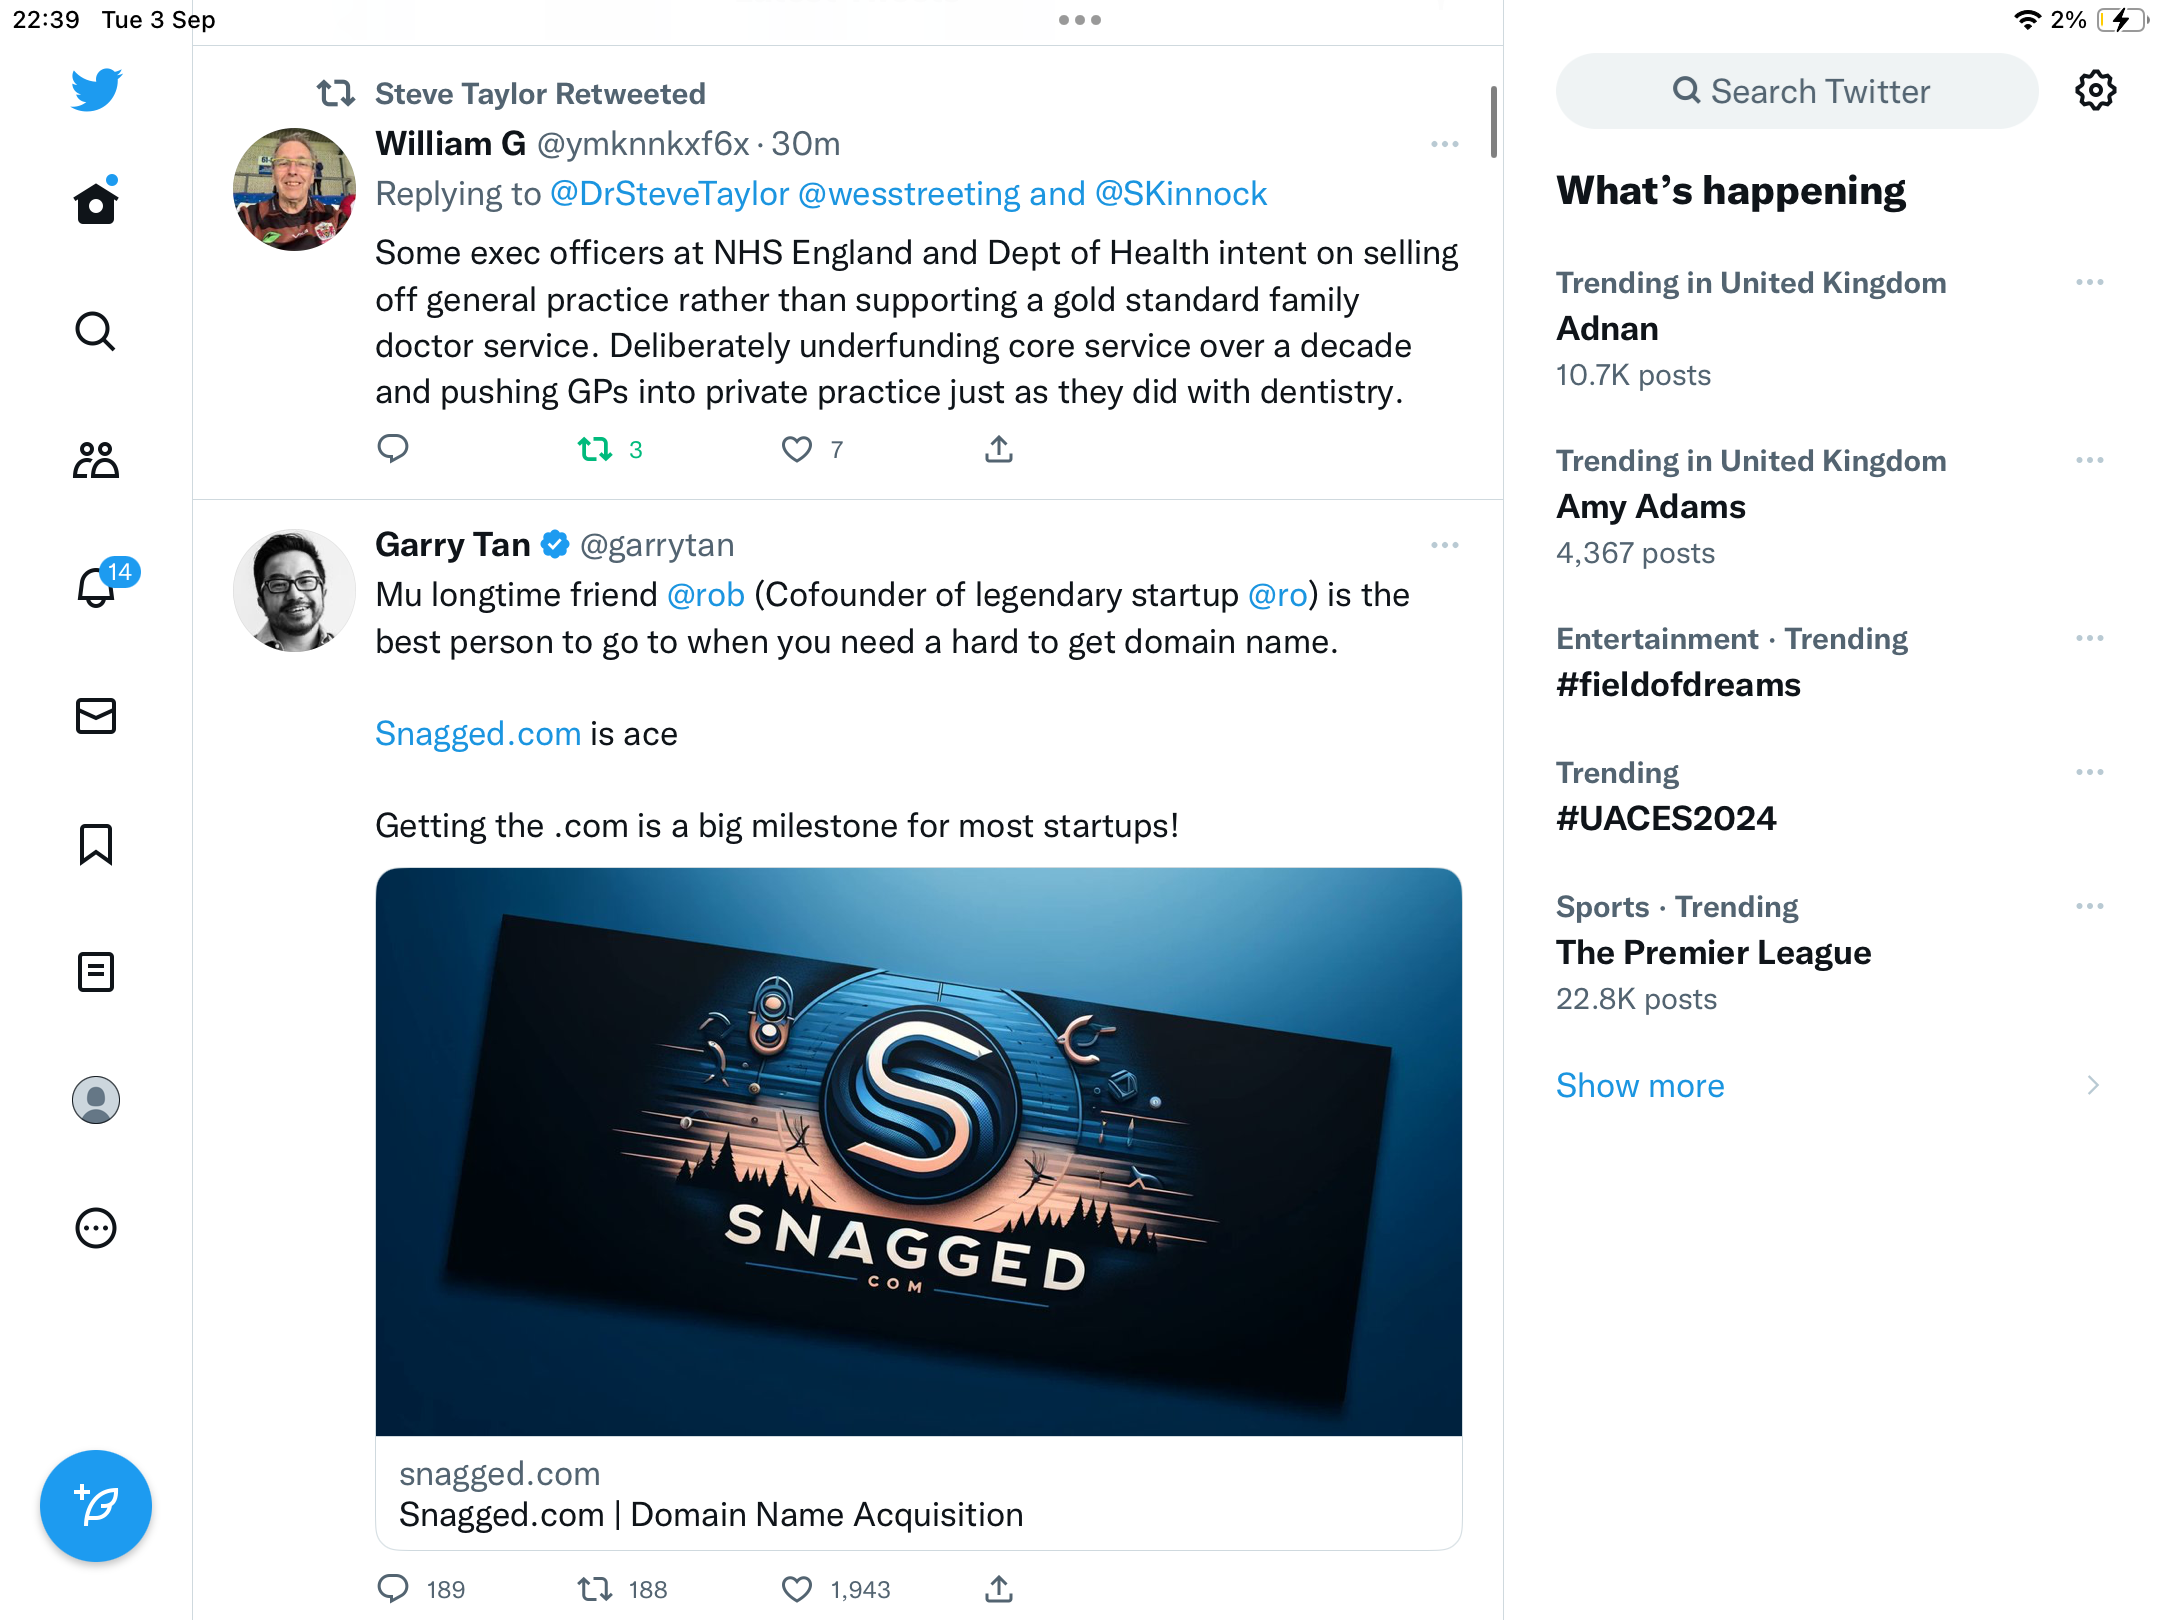Open the Communities people icon

96,460
